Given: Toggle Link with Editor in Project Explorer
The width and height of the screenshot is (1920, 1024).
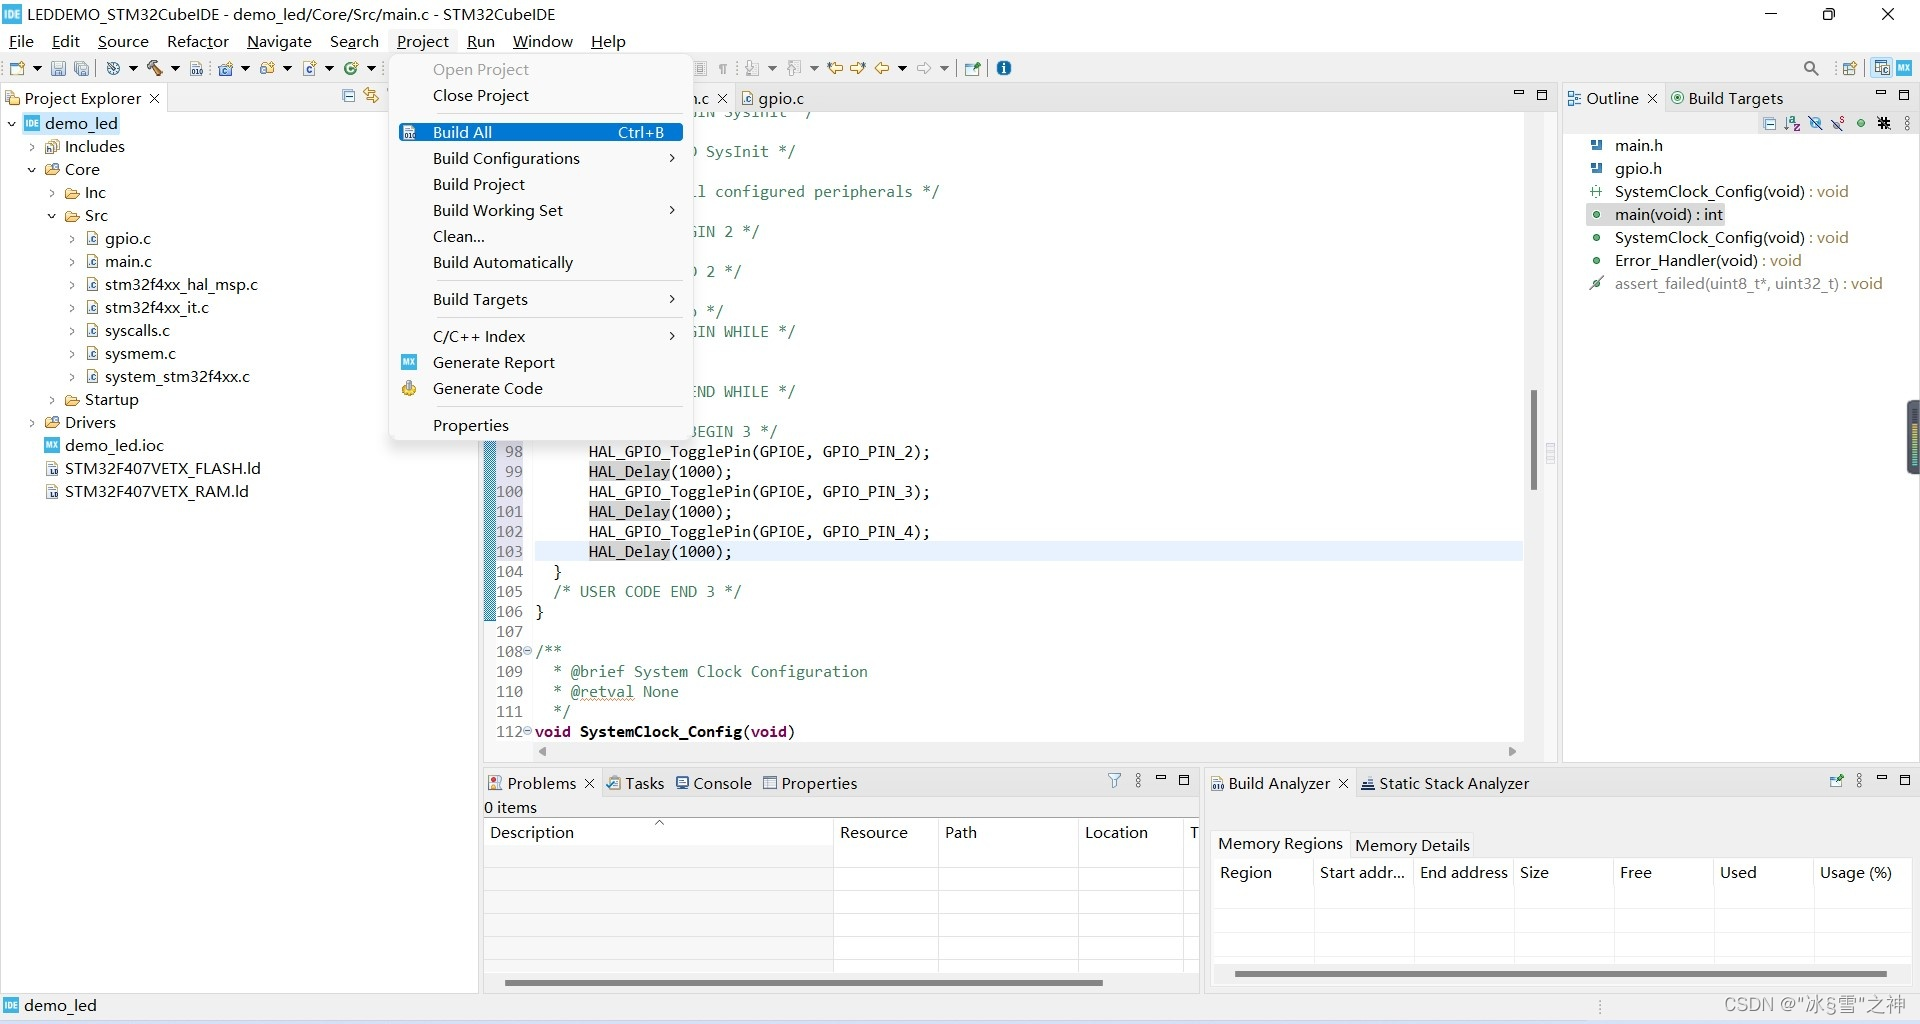Looking at the screenshot, I should (371, 95).
